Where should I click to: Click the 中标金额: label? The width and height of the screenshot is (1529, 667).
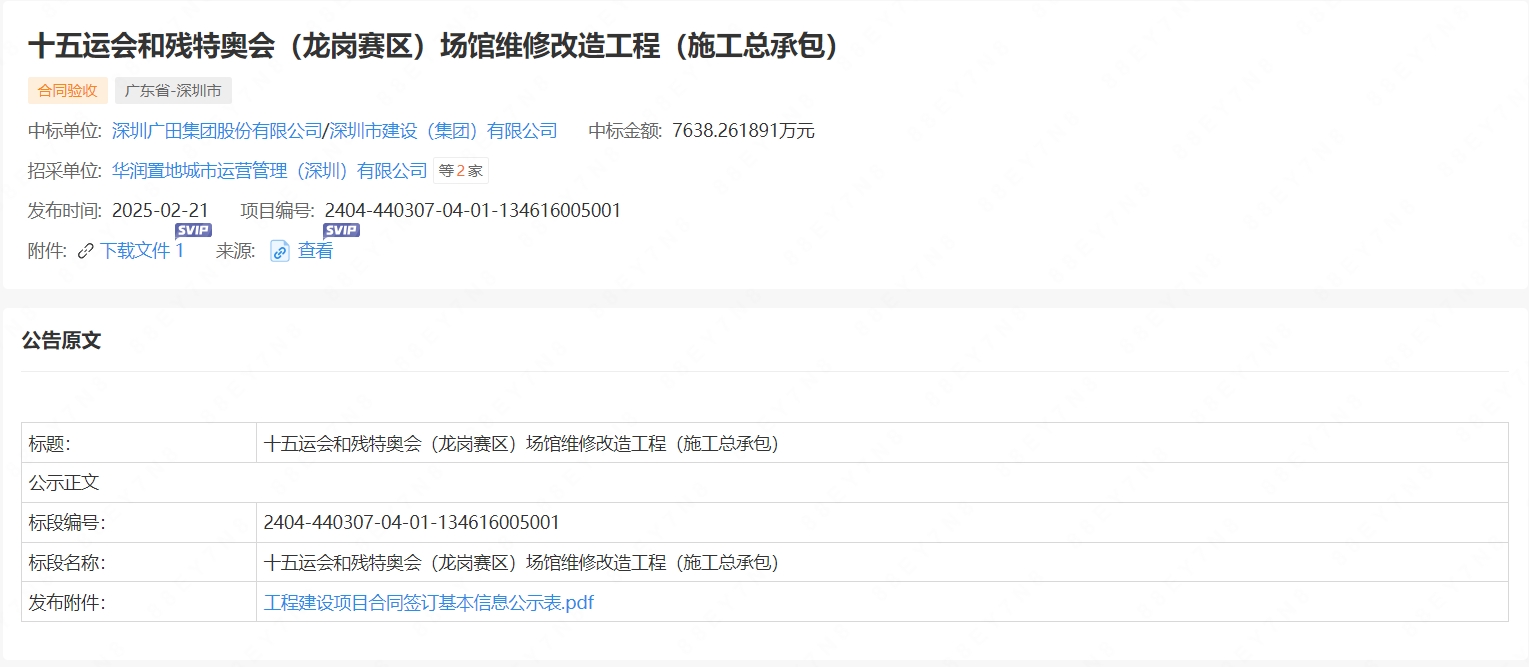(626, 131)
